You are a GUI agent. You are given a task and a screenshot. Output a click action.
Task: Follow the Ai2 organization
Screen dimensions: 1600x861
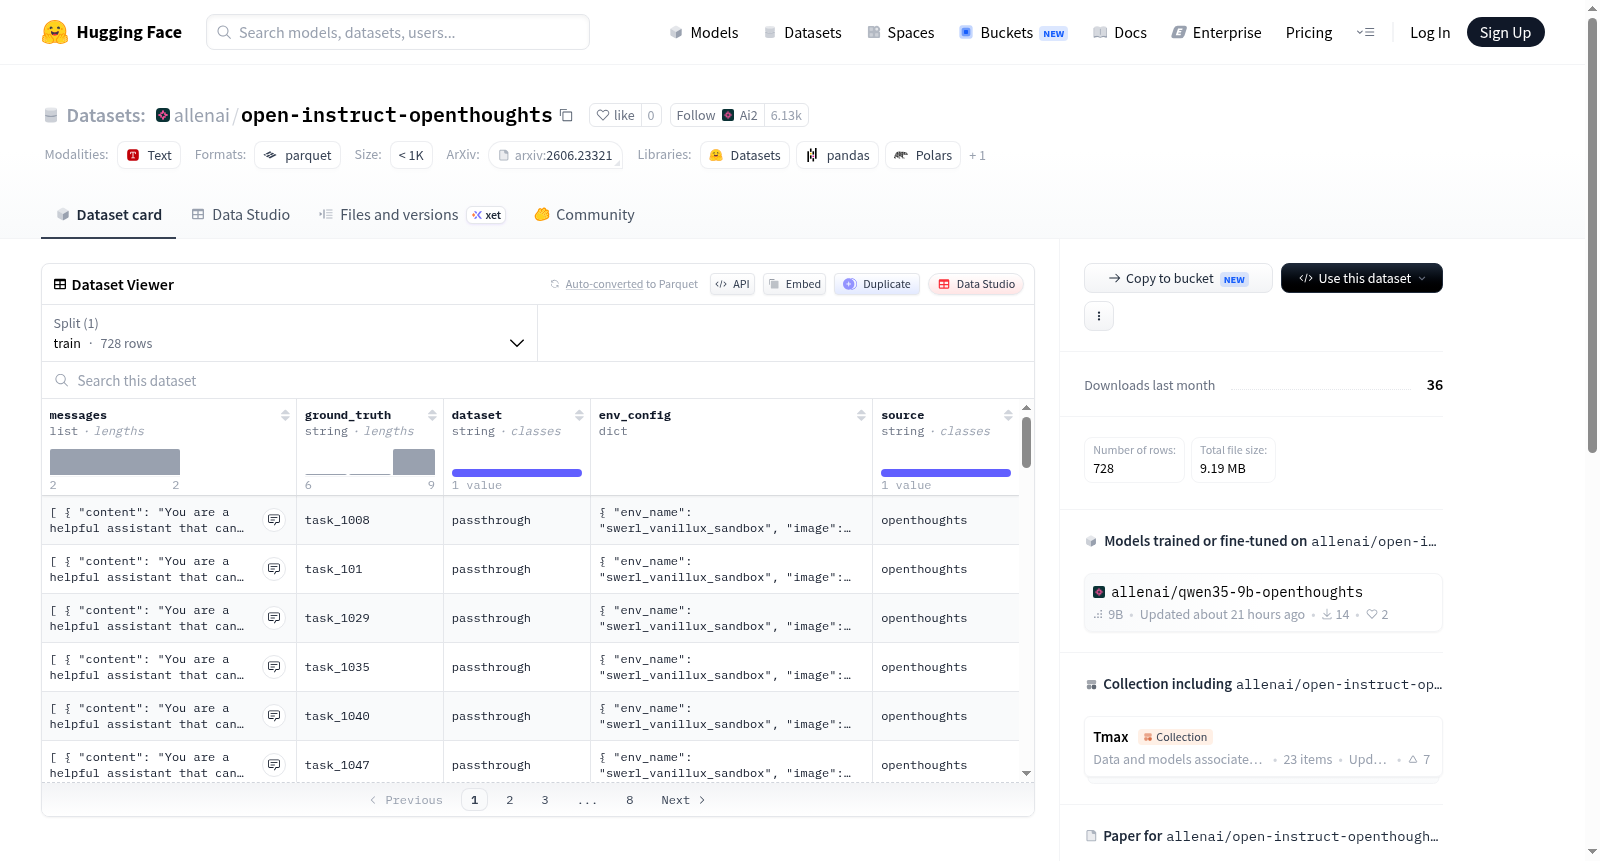717,115
